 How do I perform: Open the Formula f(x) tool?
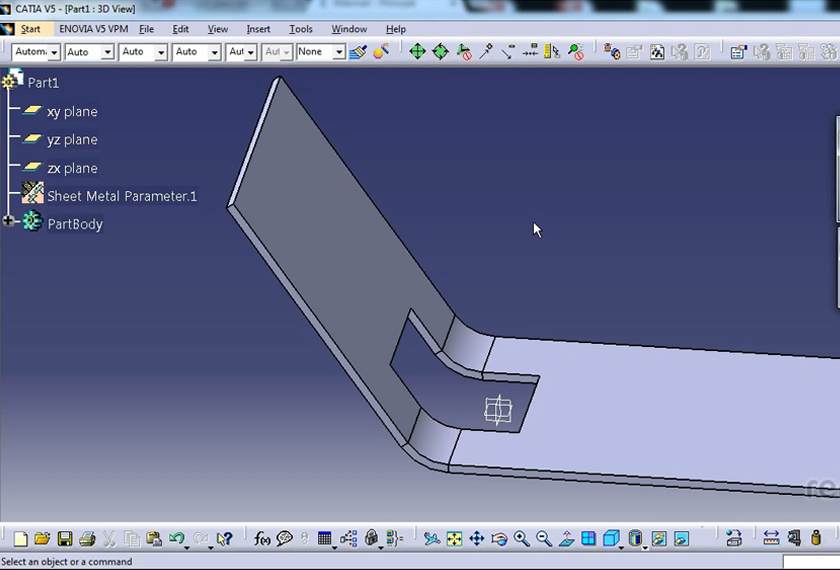262,539
